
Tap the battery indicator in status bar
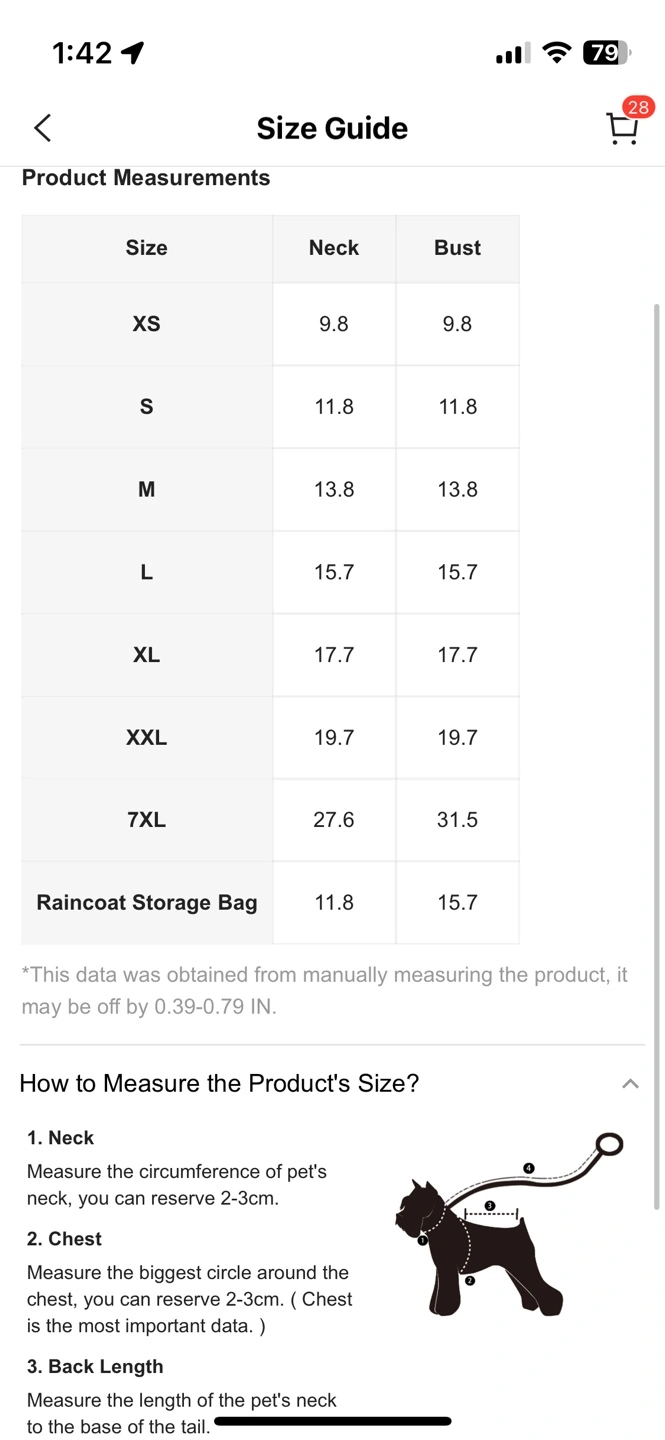click(607, 53)
